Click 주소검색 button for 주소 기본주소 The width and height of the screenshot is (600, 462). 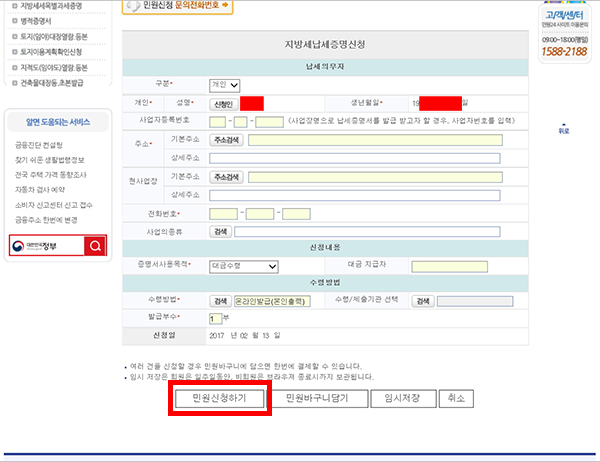[226, 140]
